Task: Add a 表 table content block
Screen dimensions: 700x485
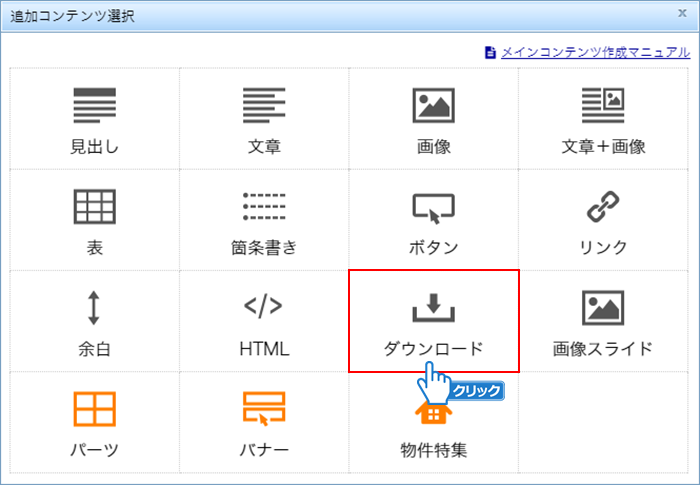Action: pos(95,206)
